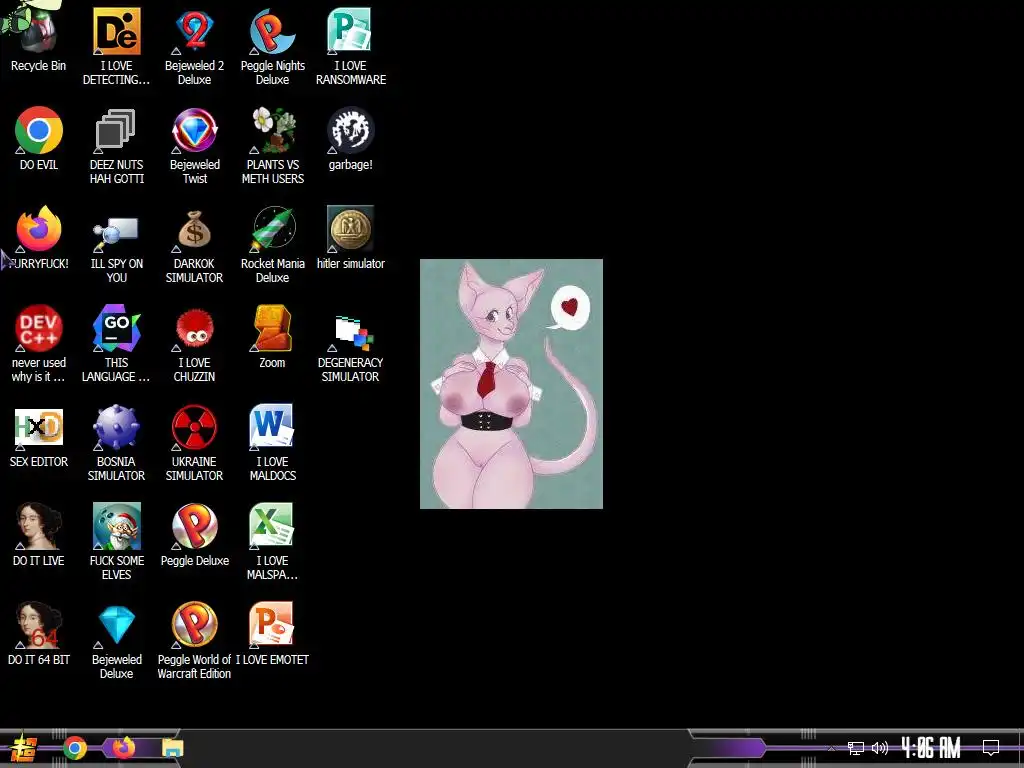The height and width of the screenshot is (768, 1024).
Task: Launch Chrome from the taskbar
Action: click(74, 748)
